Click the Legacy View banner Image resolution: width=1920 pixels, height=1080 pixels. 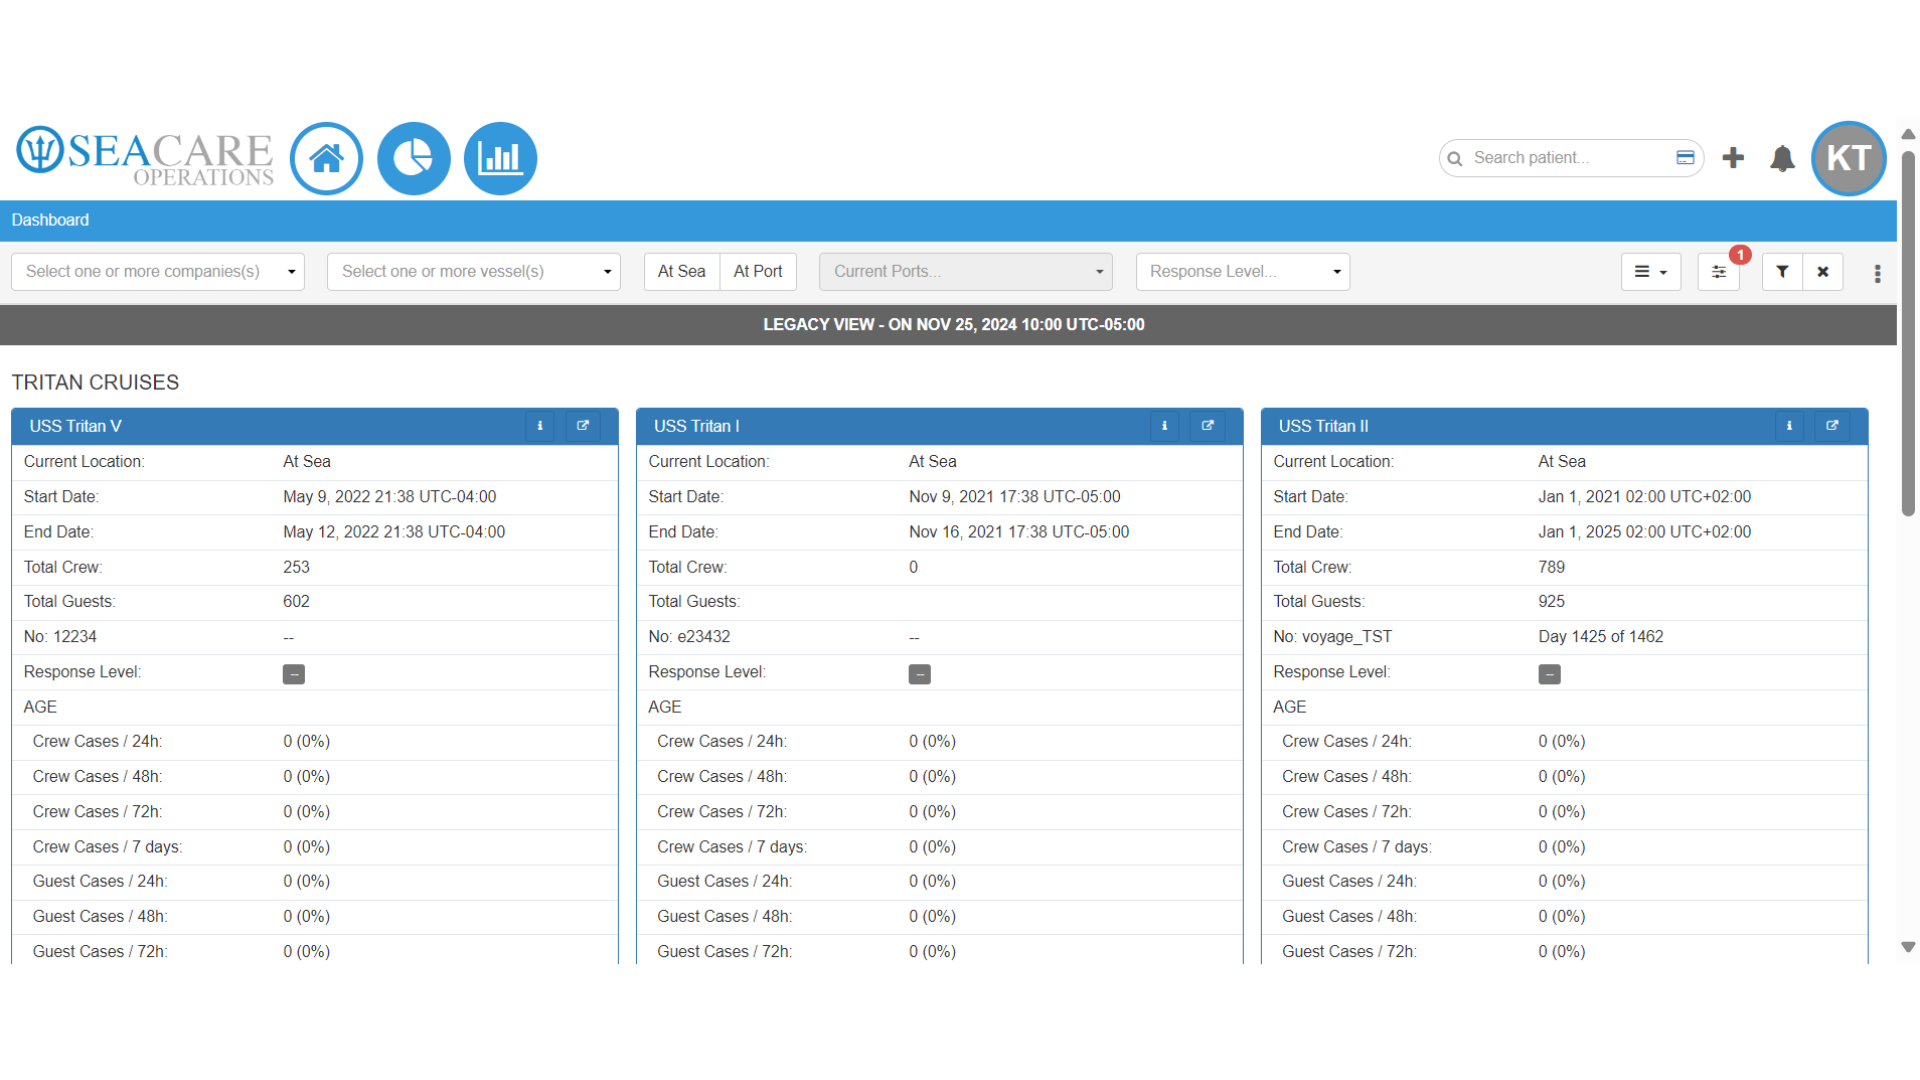click(948, 325)
